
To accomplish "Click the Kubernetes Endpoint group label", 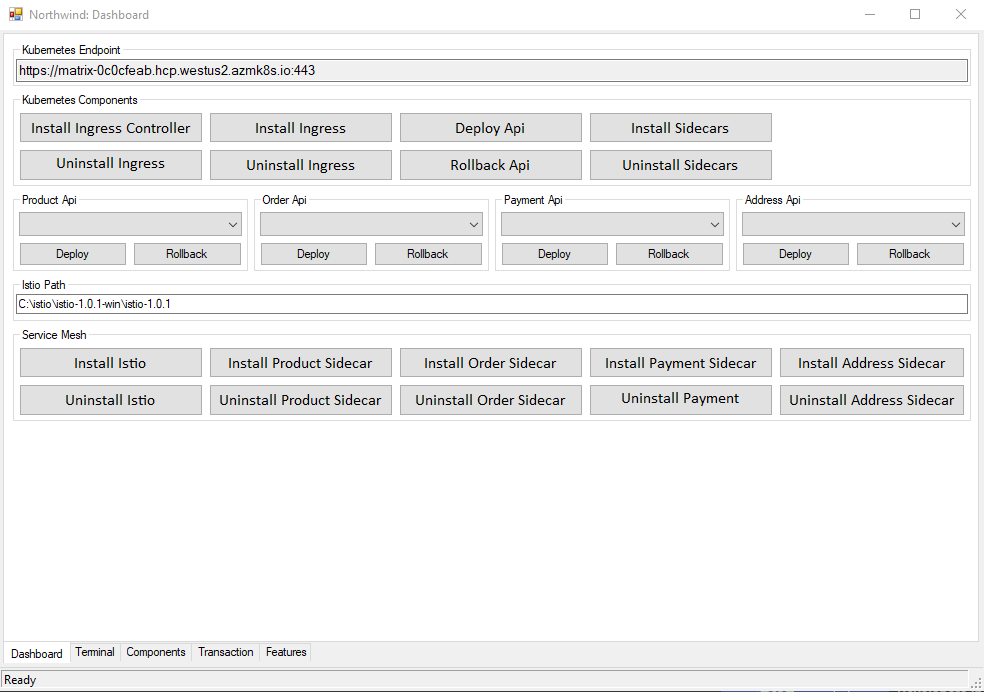I will click(71, 50).
